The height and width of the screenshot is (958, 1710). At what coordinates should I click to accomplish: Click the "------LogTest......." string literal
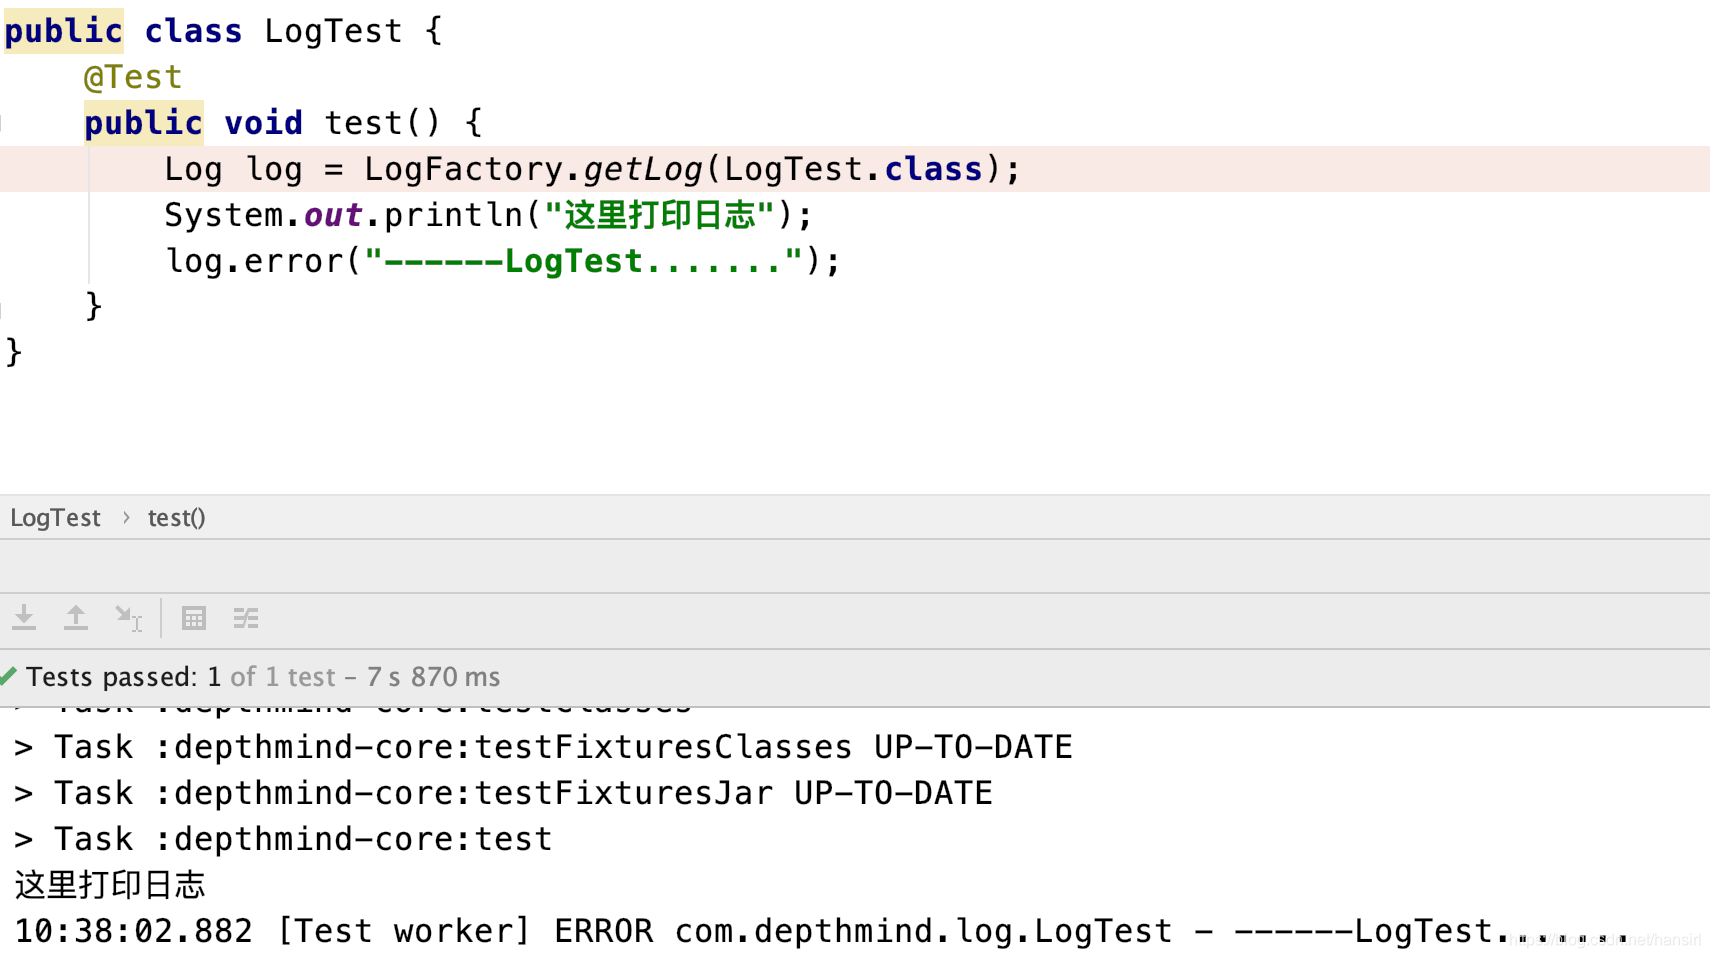click(x=584, y=261)
